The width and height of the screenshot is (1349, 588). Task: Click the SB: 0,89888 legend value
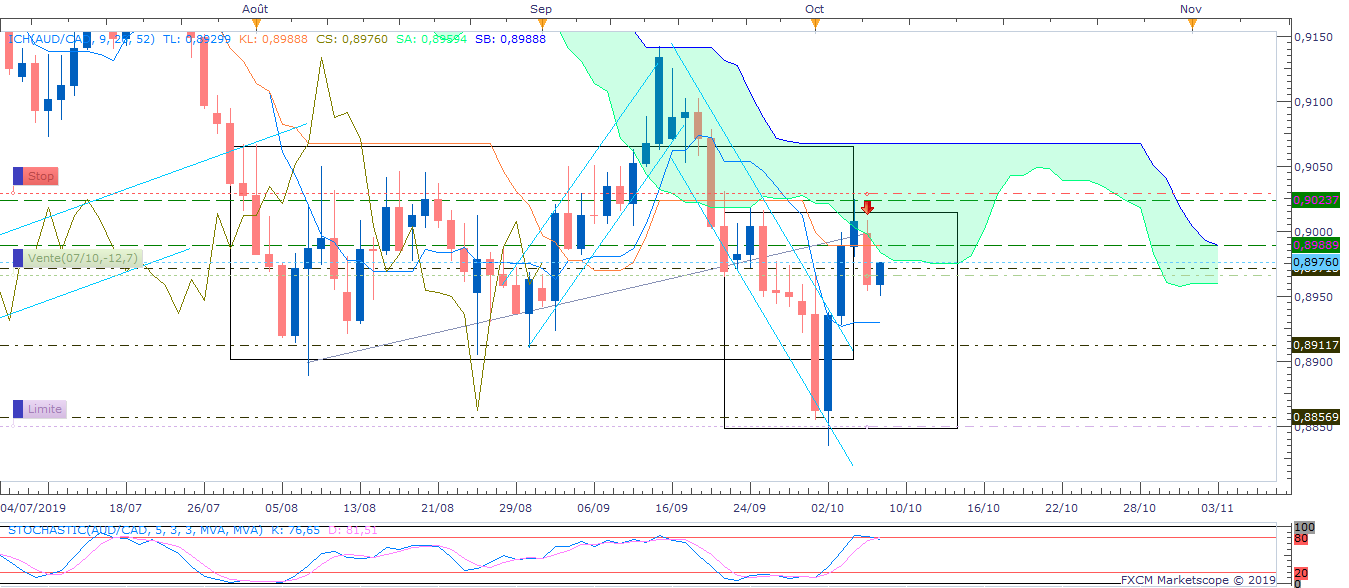(510, 39)
